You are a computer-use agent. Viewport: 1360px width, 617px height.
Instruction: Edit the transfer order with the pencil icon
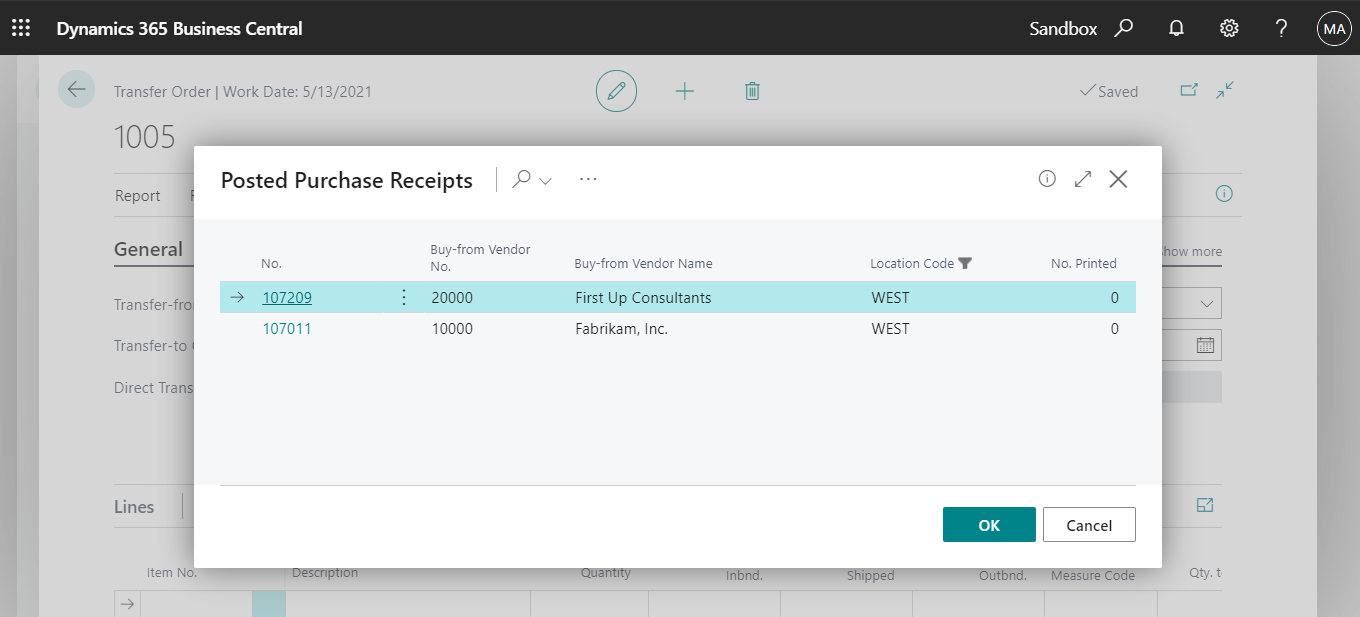click(x=617, y=90)
